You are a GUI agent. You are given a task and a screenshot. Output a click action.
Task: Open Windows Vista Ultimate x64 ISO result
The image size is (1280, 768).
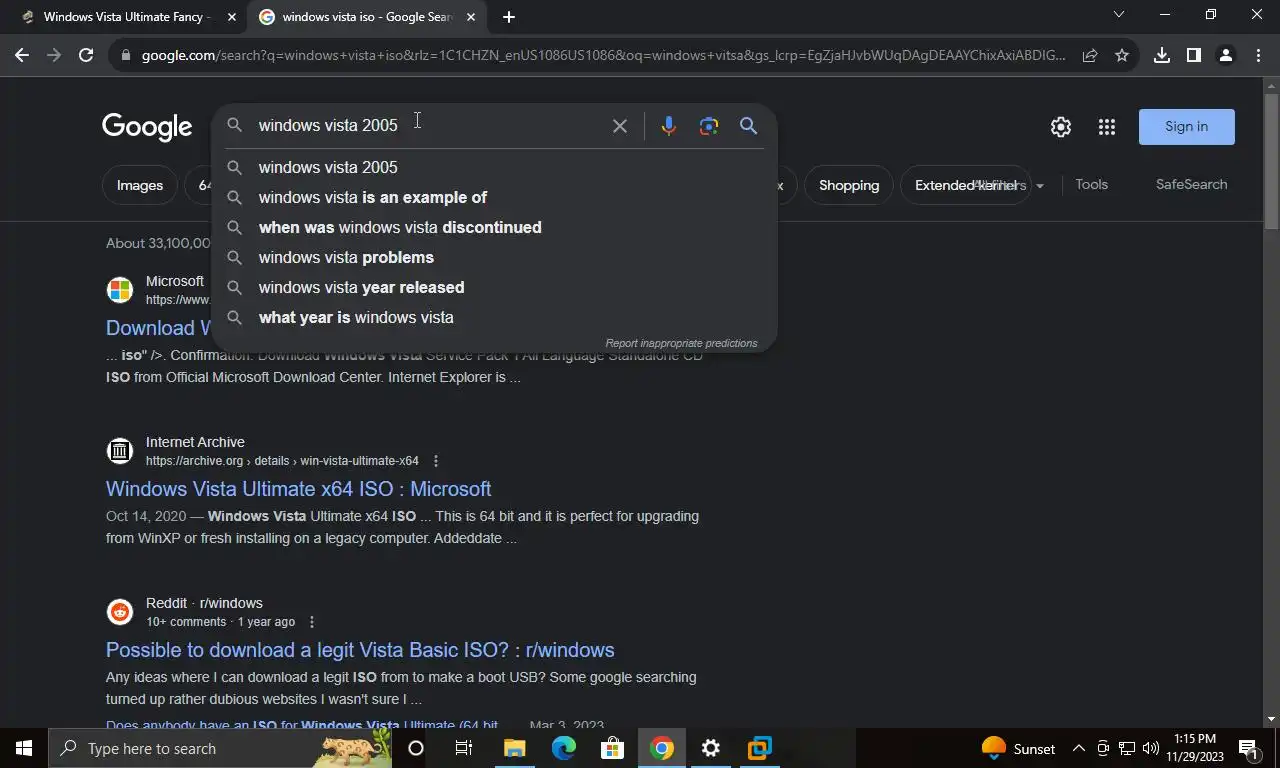pos(298,489)
